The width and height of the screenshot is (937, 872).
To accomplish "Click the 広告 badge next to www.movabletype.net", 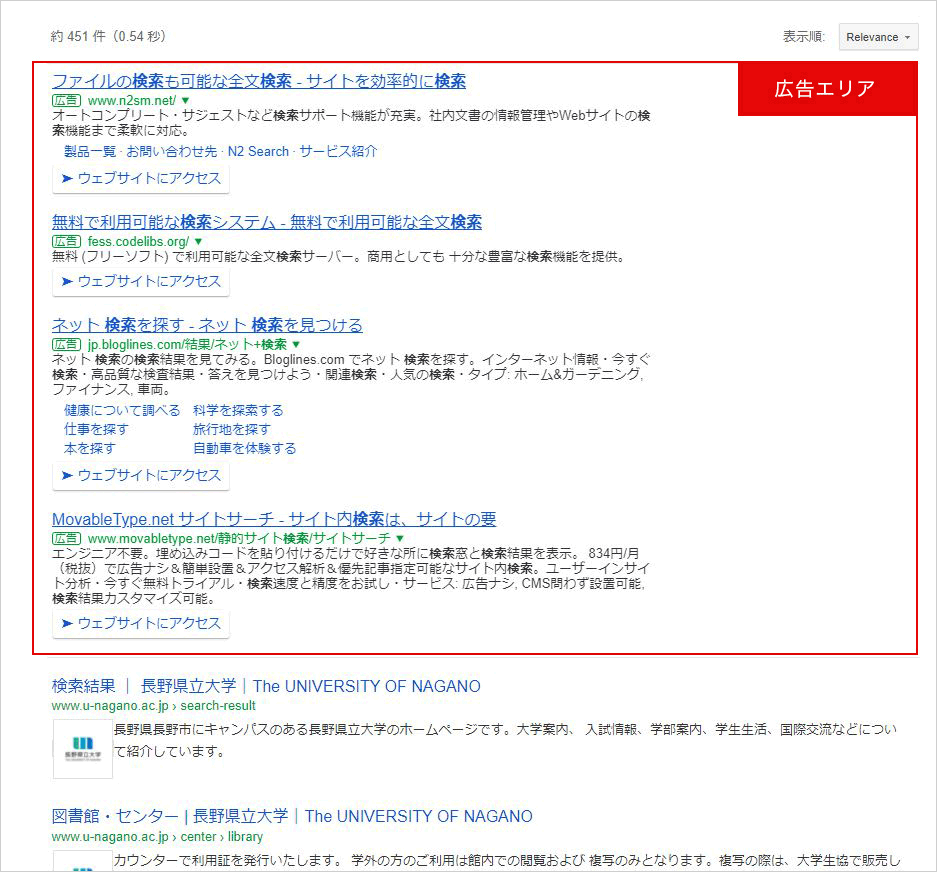I will tap(66, 539).
